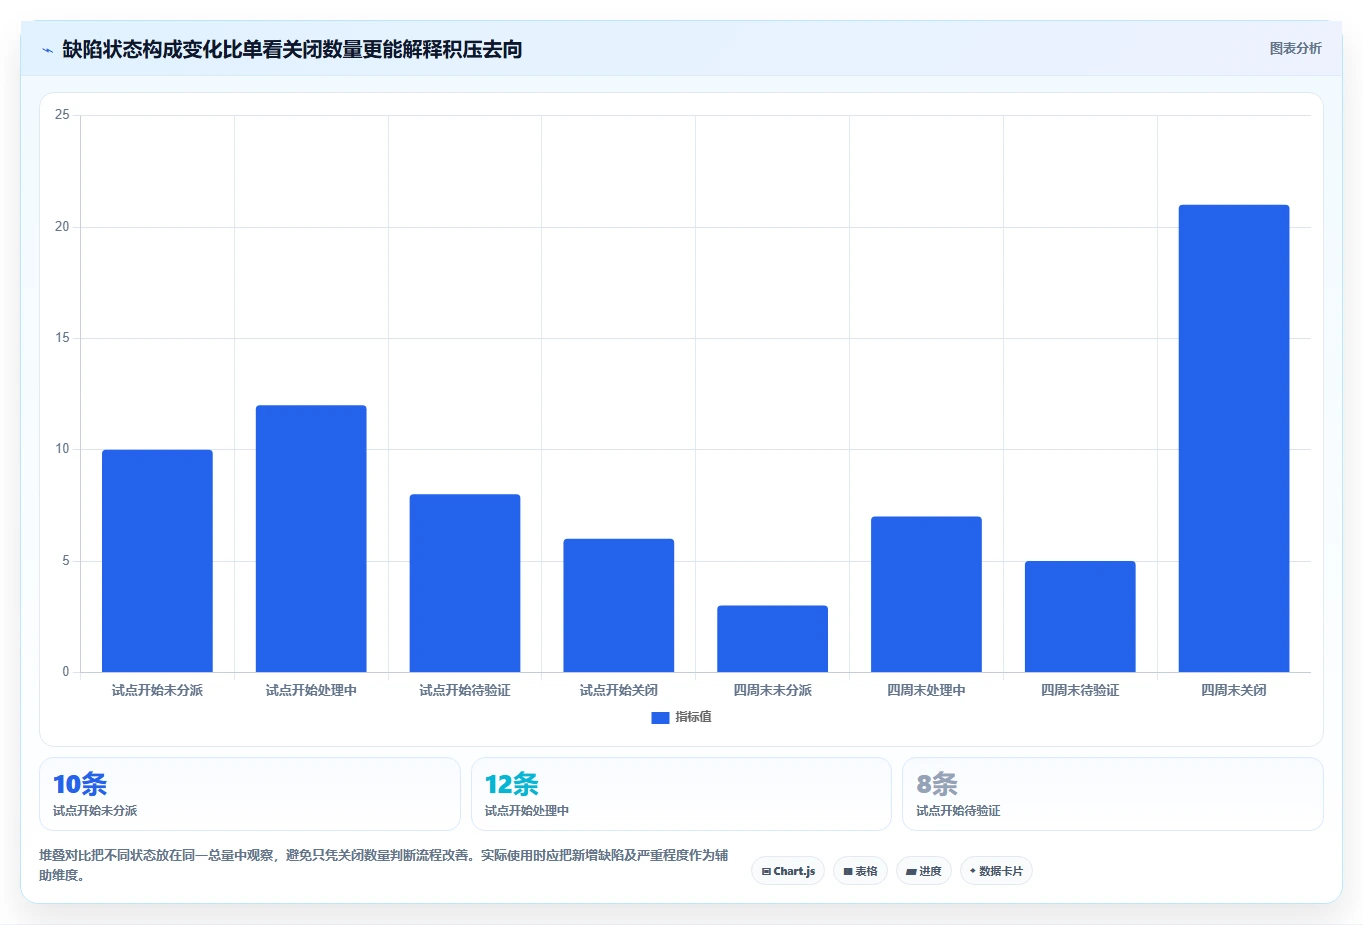Image resolution: width=1363 pixels, height=925 pixels.
Task: Click the y-axis value 25
Action: (x=62, y=115)
